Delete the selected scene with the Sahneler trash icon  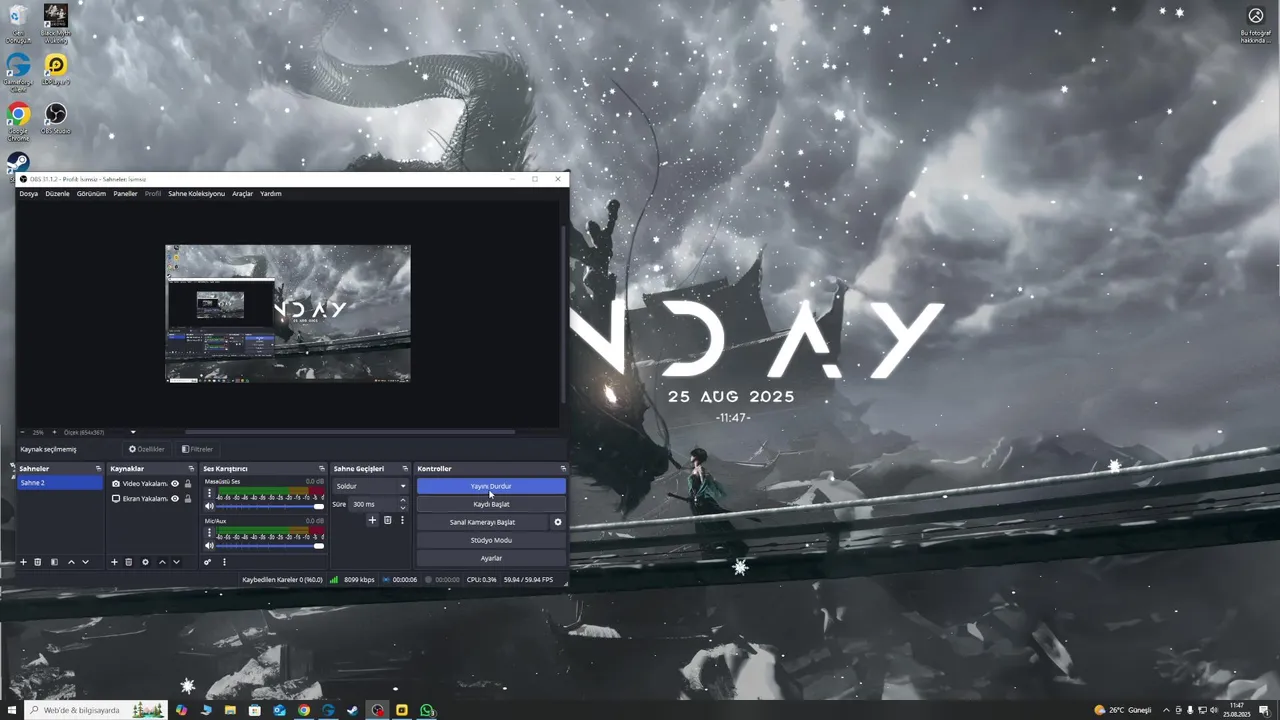pyautogui.click(x=38, y=562)
